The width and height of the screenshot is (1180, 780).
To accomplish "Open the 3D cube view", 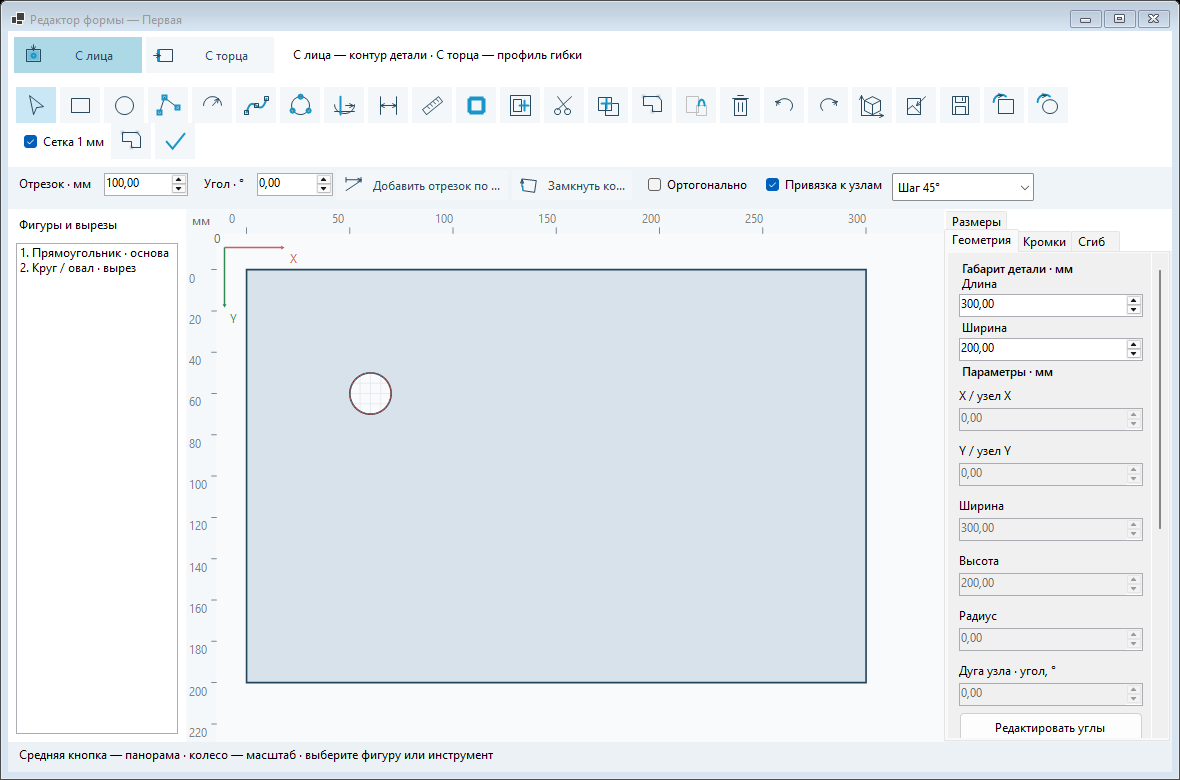I will [871, 105].
